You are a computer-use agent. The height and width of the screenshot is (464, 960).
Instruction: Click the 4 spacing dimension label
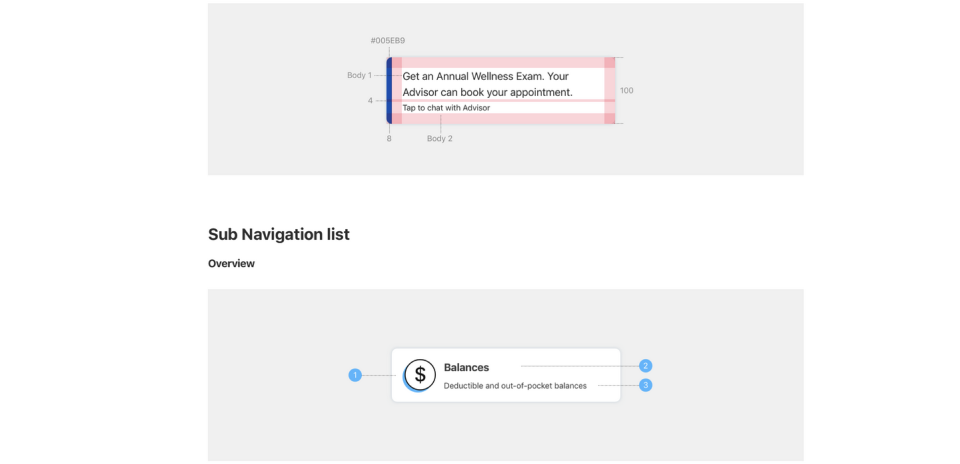[370, 100]
